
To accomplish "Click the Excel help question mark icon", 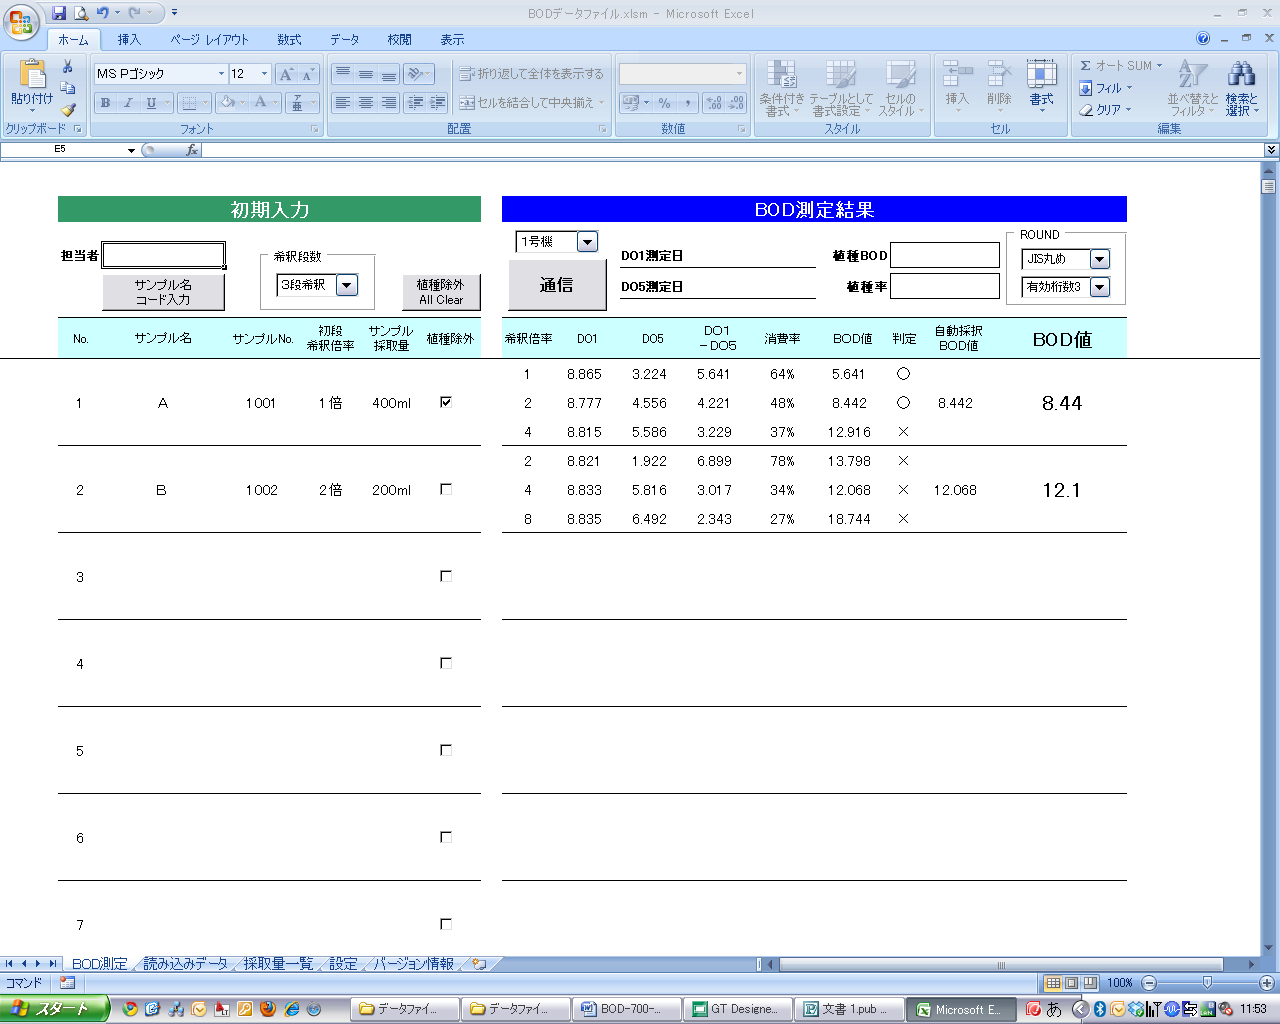I will [x=1203, y=39].
